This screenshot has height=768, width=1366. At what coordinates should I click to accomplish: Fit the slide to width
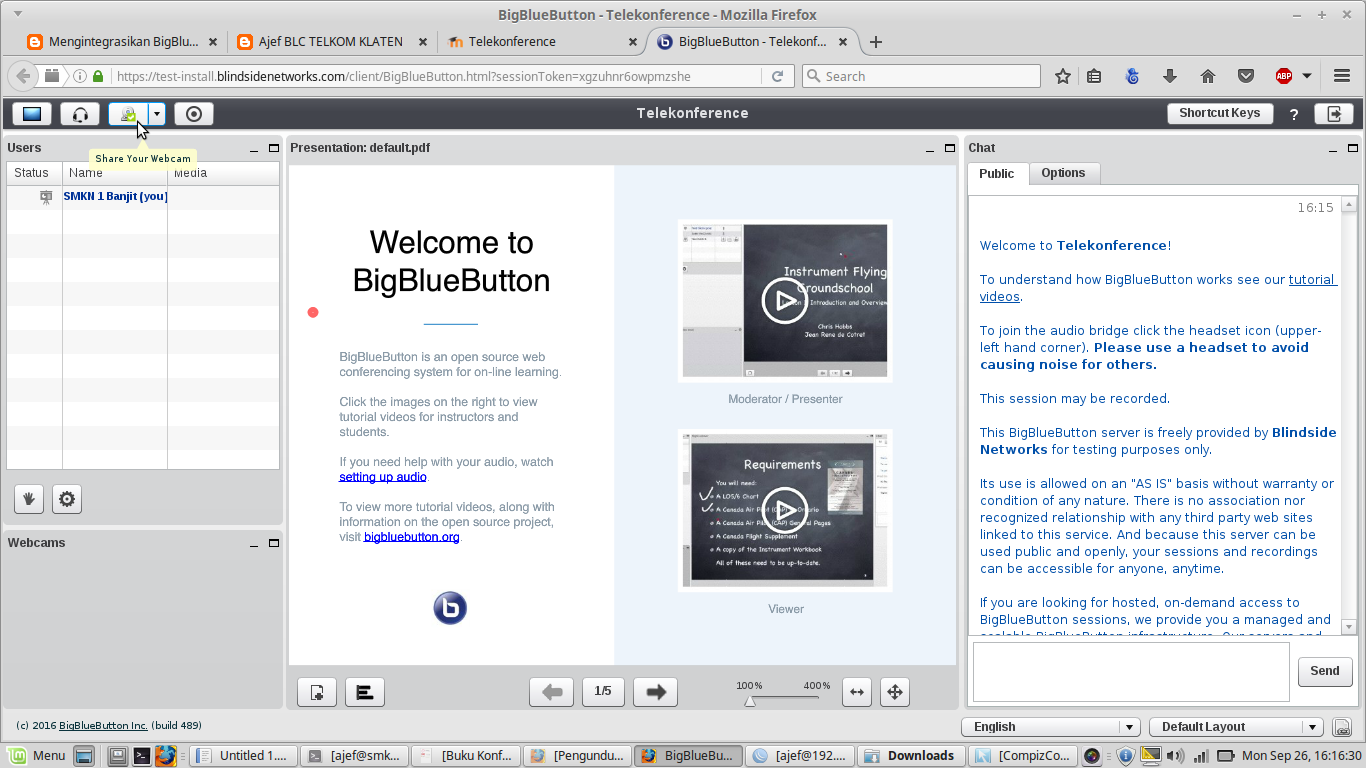(857, 692)
